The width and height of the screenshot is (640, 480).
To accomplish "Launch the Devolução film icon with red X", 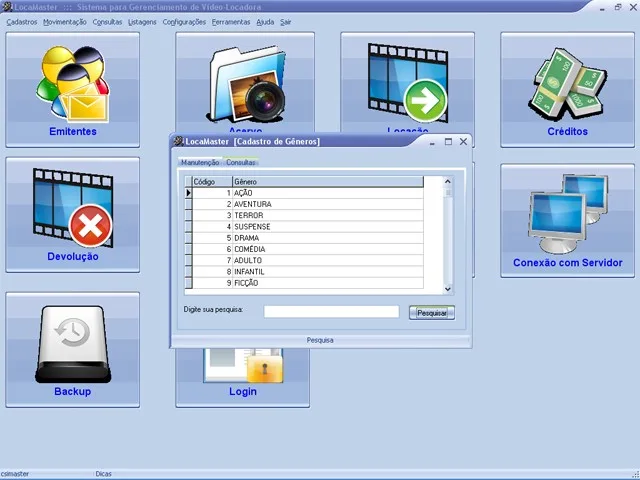I will click(73, 208).
